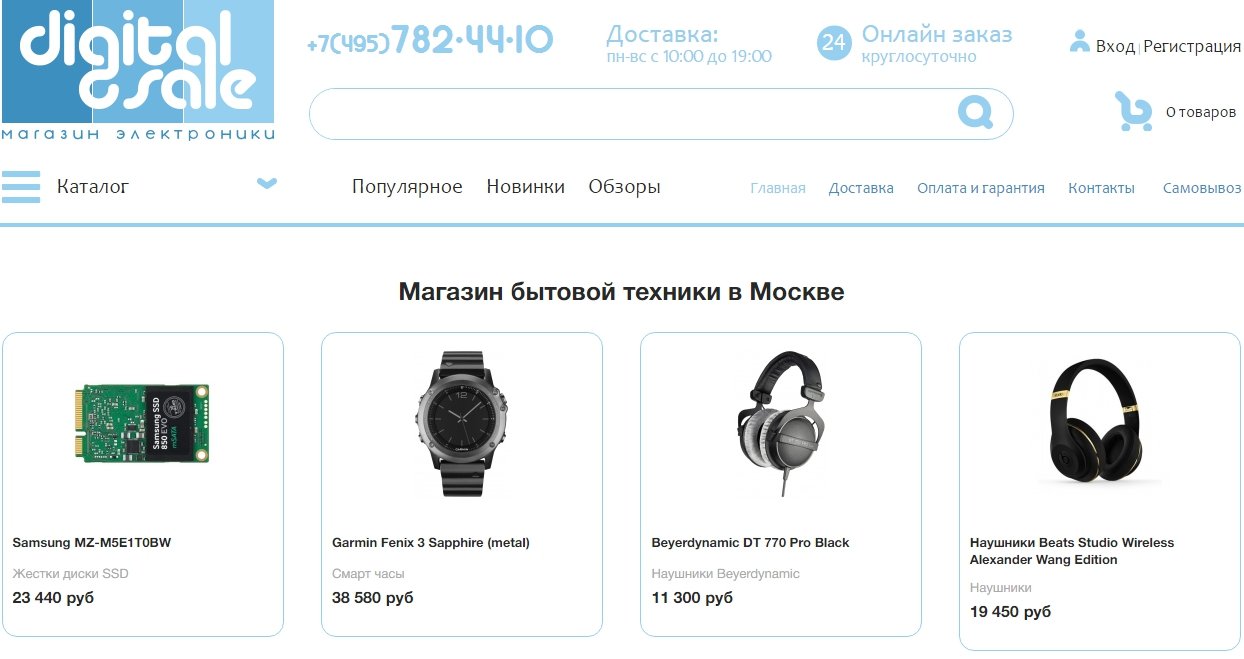Click the user profile icon
Image resolution: width=1244 pixels, height=659 pixels.
(x=1079, y=42)
